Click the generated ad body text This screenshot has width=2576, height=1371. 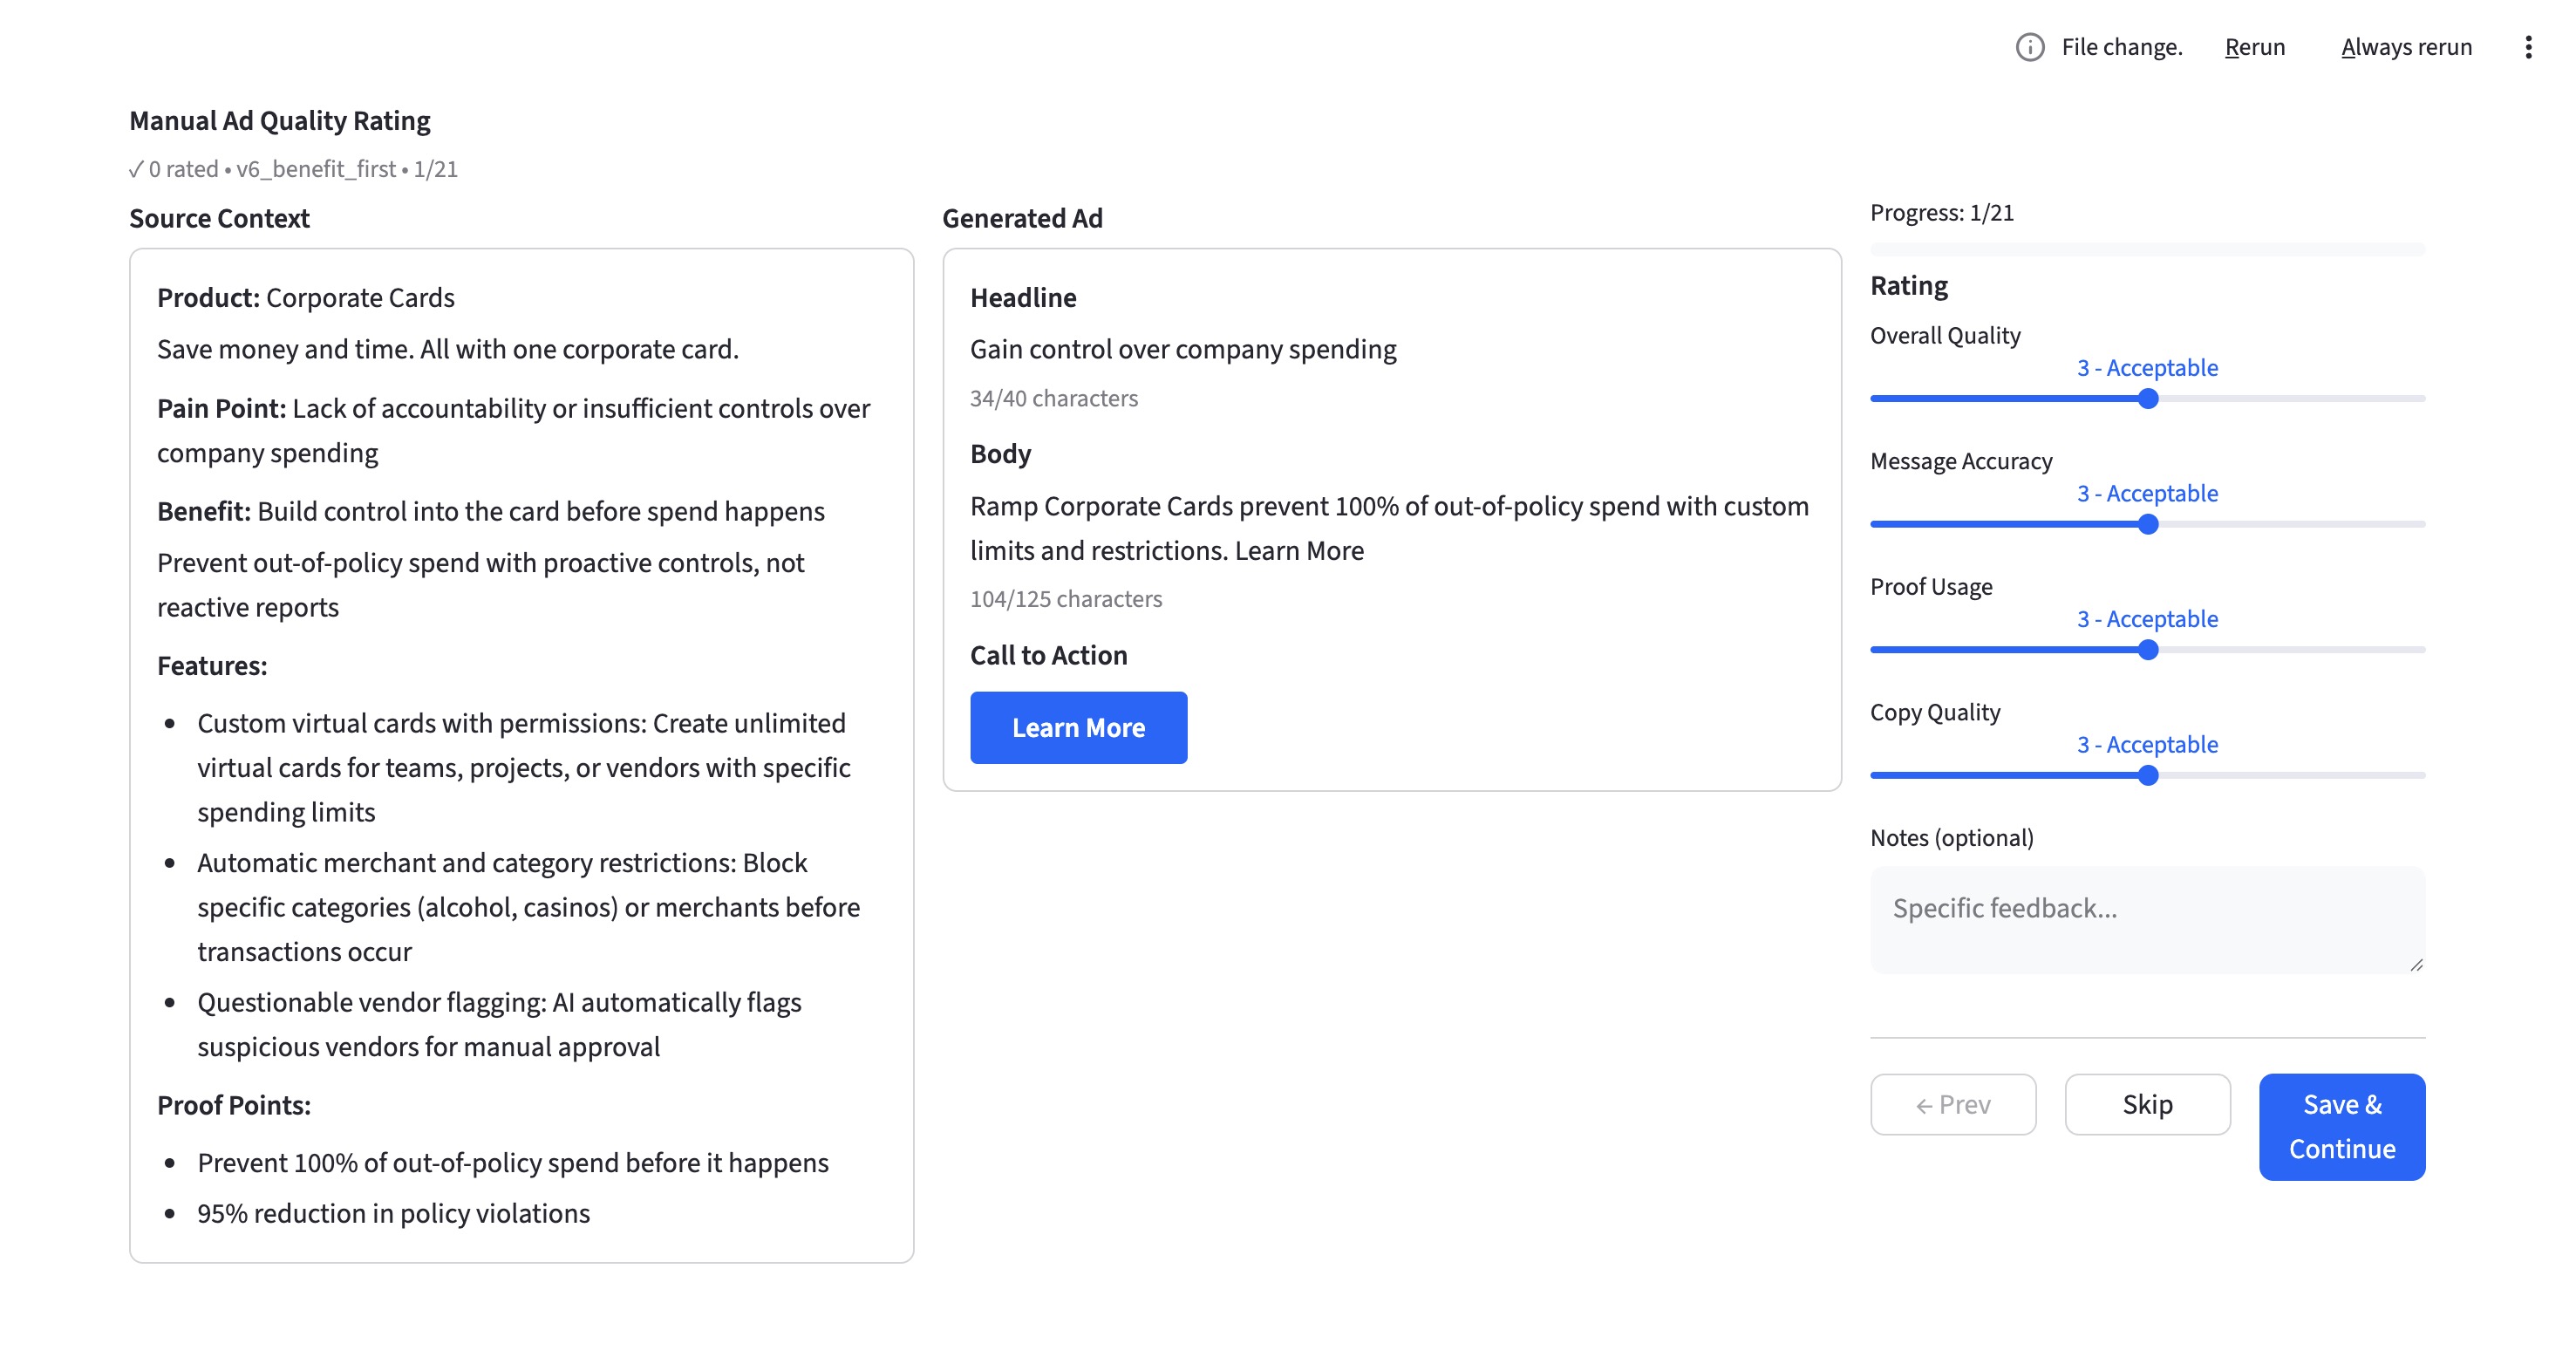click(1388, 528)
